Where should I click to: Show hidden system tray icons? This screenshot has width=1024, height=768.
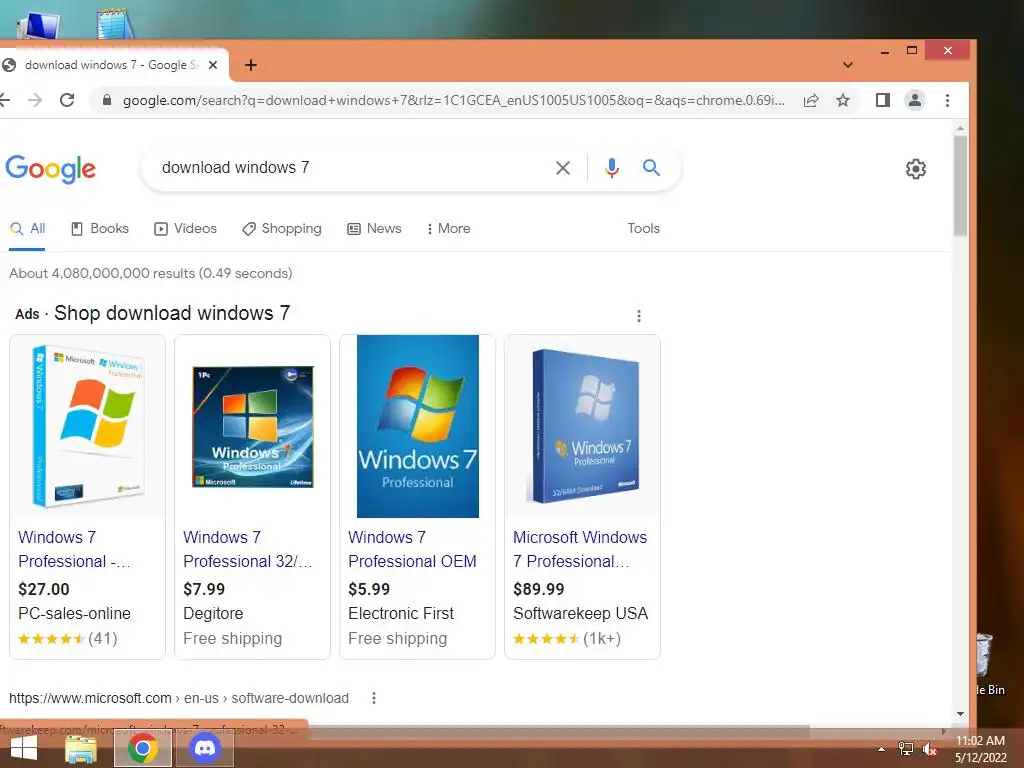[882, 748]
